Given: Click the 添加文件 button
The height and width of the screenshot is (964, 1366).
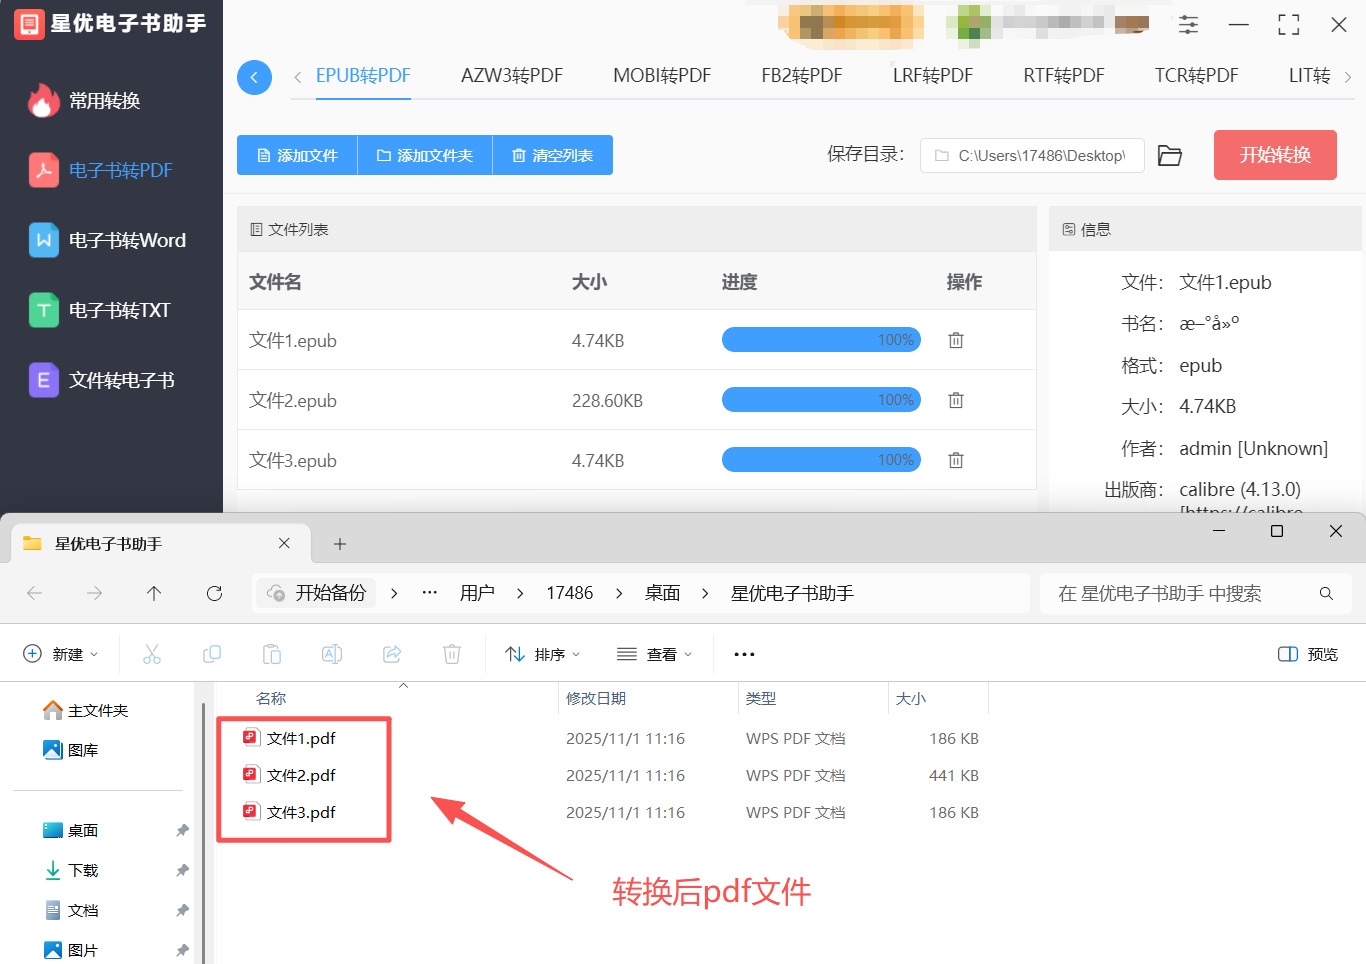Looking at the screenshot, I should (x=297, y=155).
